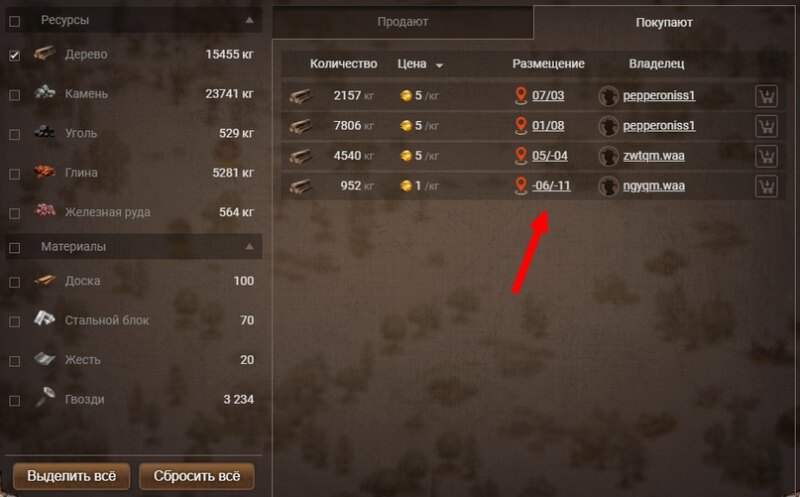The image size is (800, 497).
Task: Click the Выделить всё button
Action: (71, 476)
